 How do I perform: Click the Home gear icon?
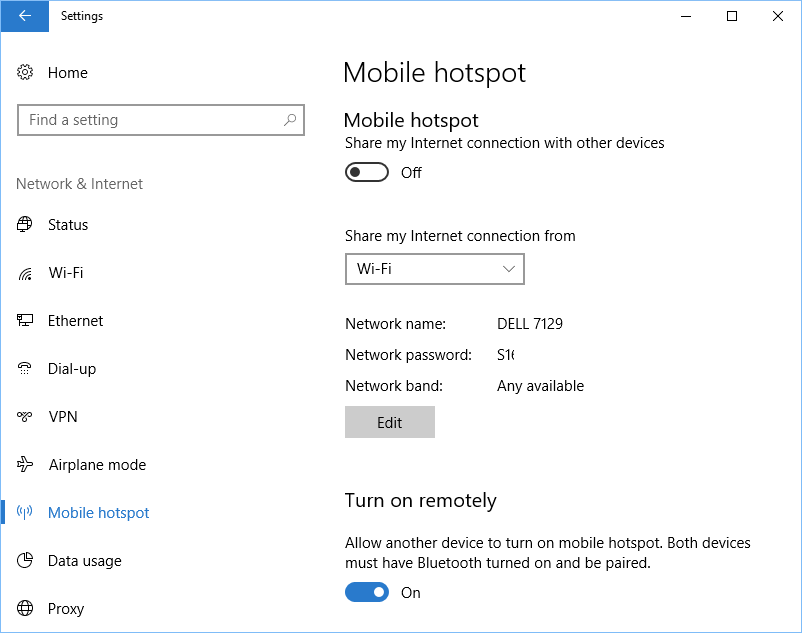[x=25, y=72]
